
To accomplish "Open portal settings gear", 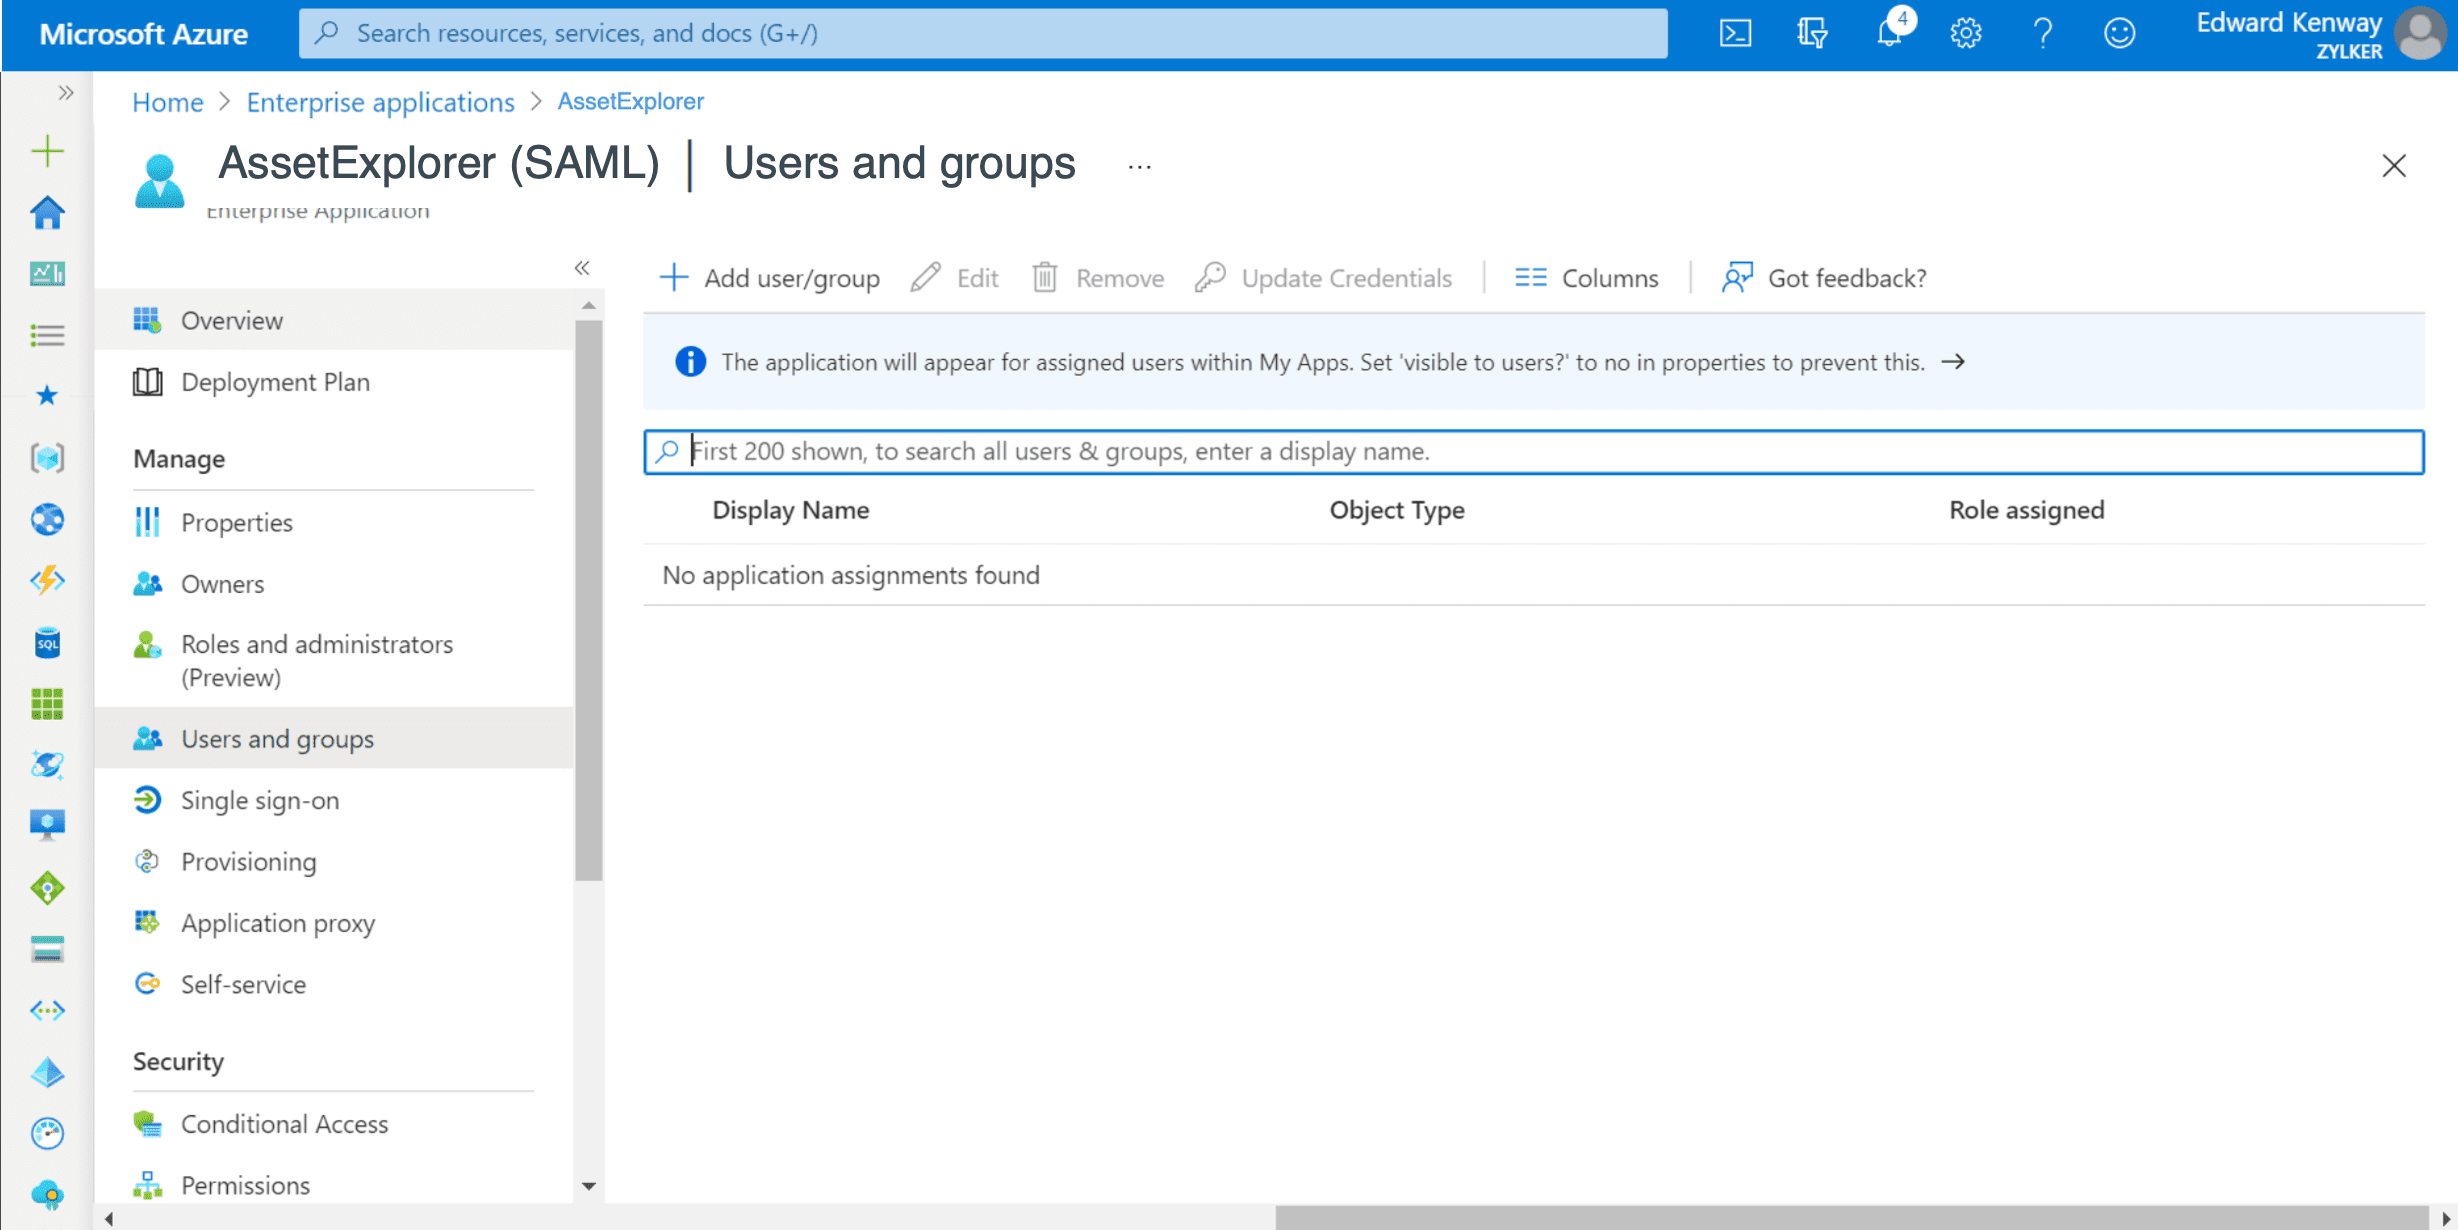I will (1965, 33).
